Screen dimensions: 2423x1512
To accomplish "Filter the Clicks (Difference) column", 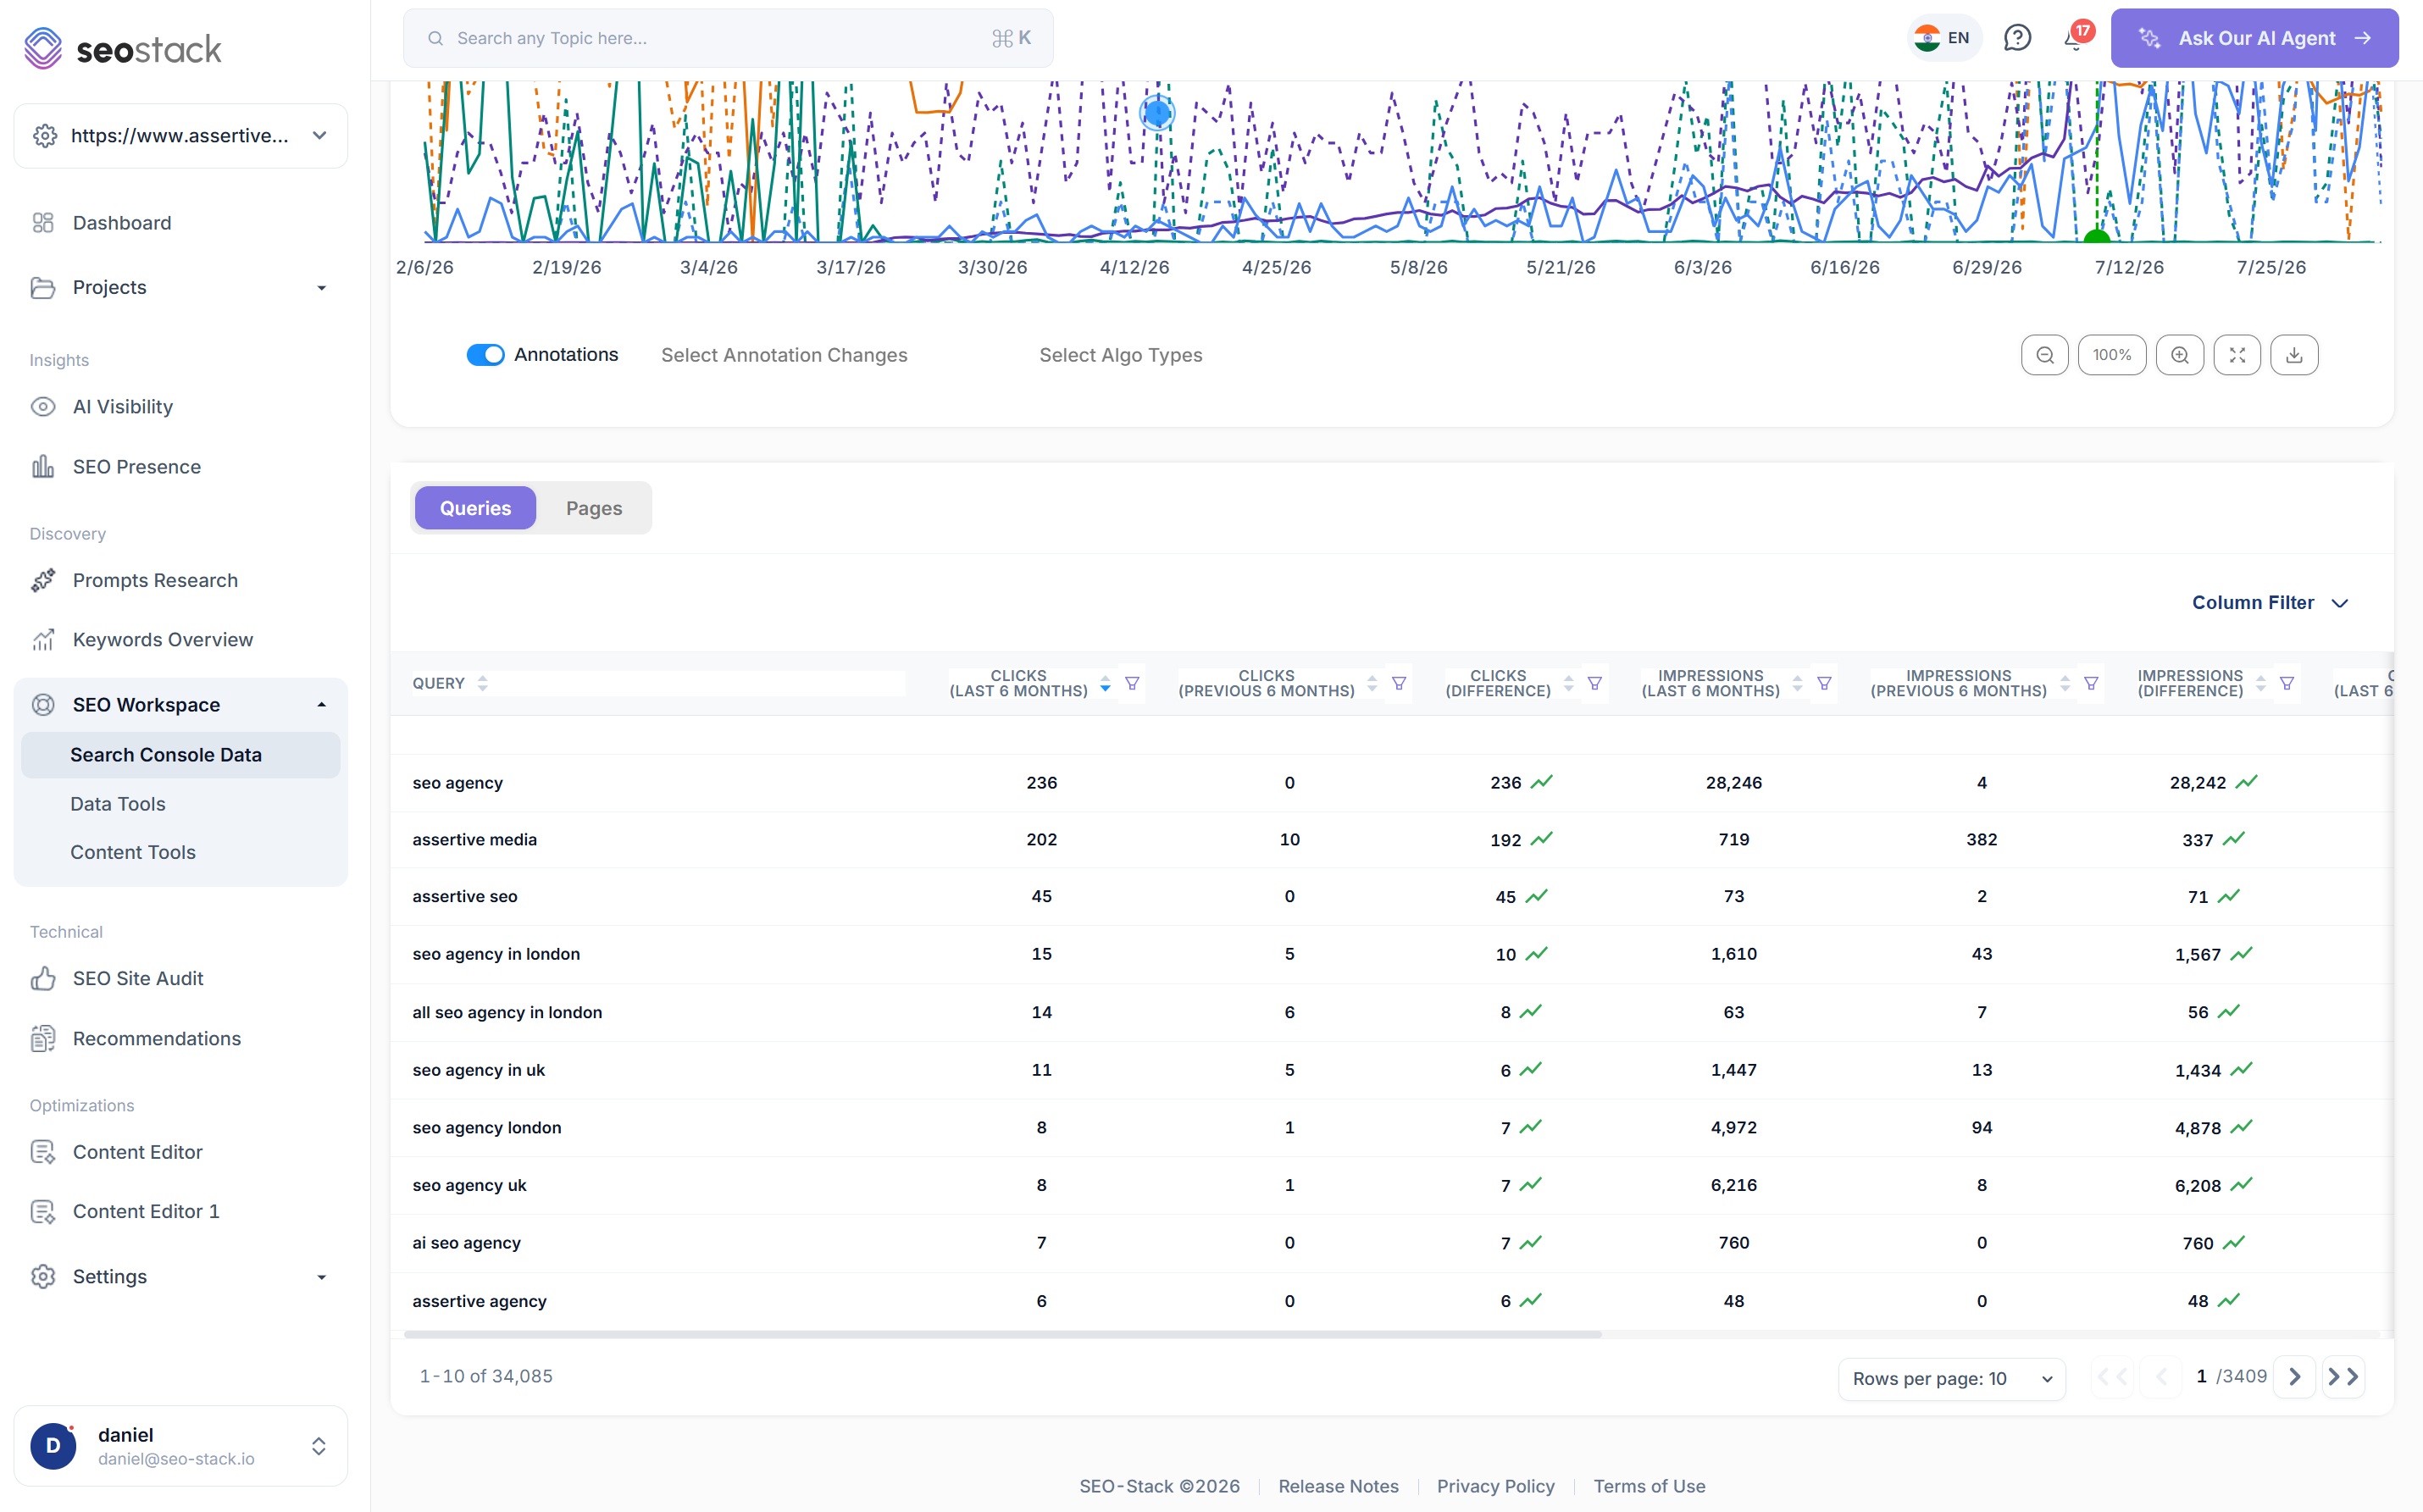I will (1595, 684).
